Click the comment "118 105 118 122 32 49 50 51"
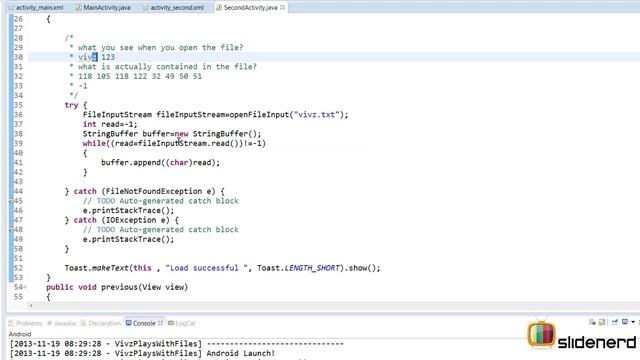 pos(140,76)
